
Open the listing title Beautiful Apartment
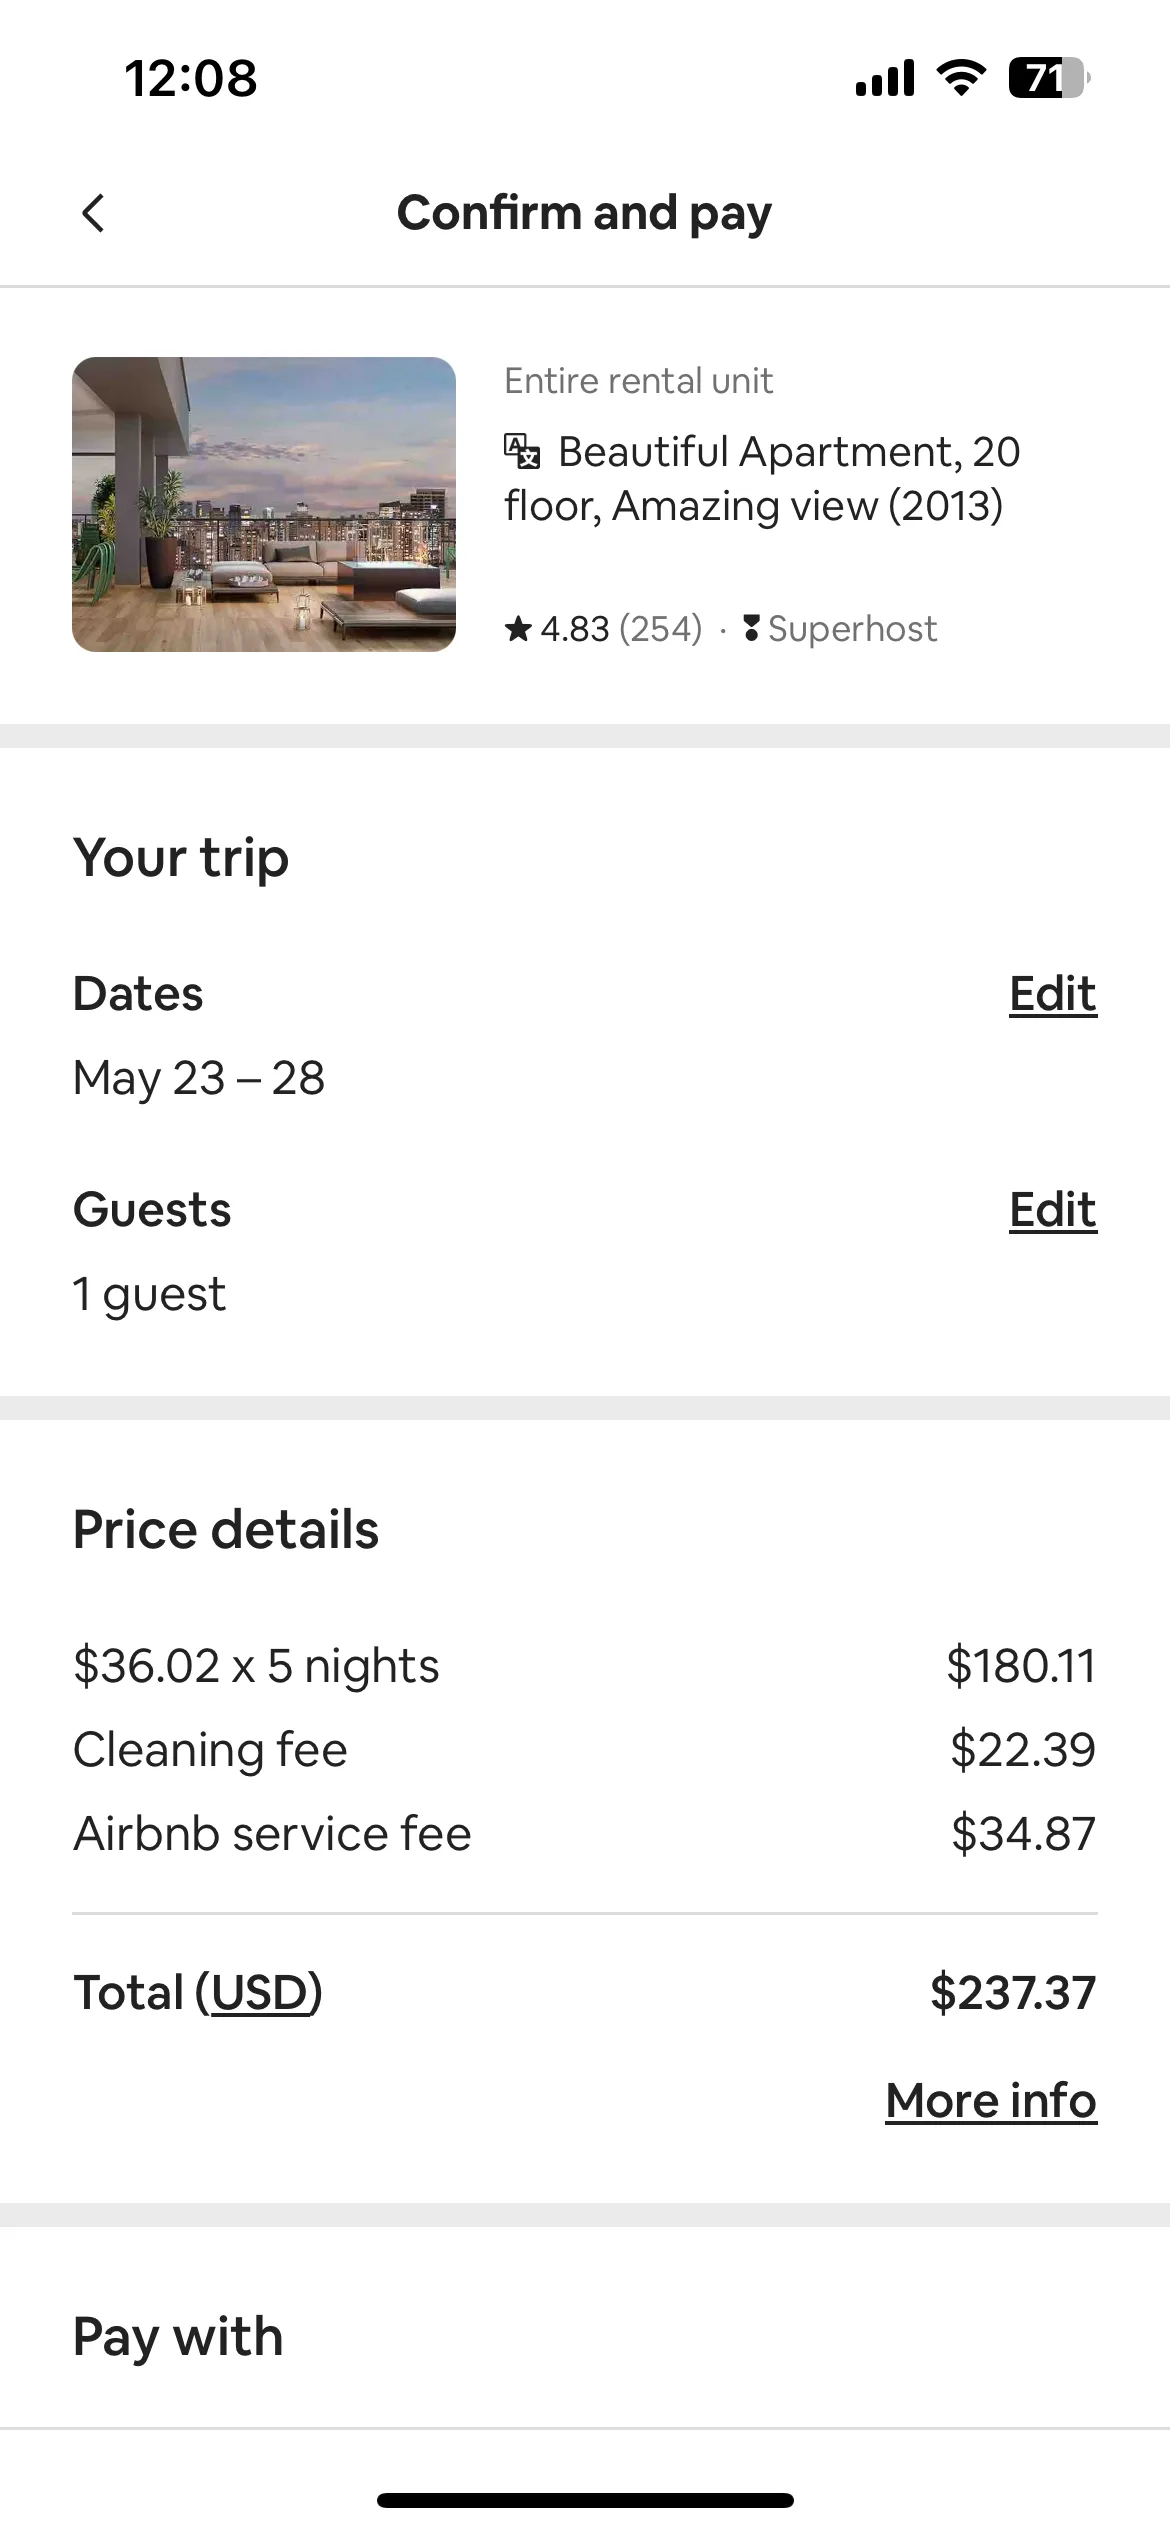(x=762, y=479)
